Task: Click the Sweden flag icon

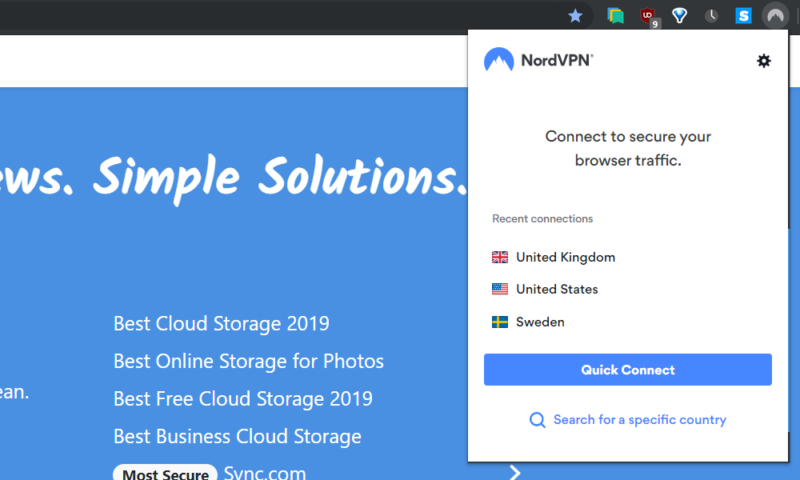Action: [499, 322]
